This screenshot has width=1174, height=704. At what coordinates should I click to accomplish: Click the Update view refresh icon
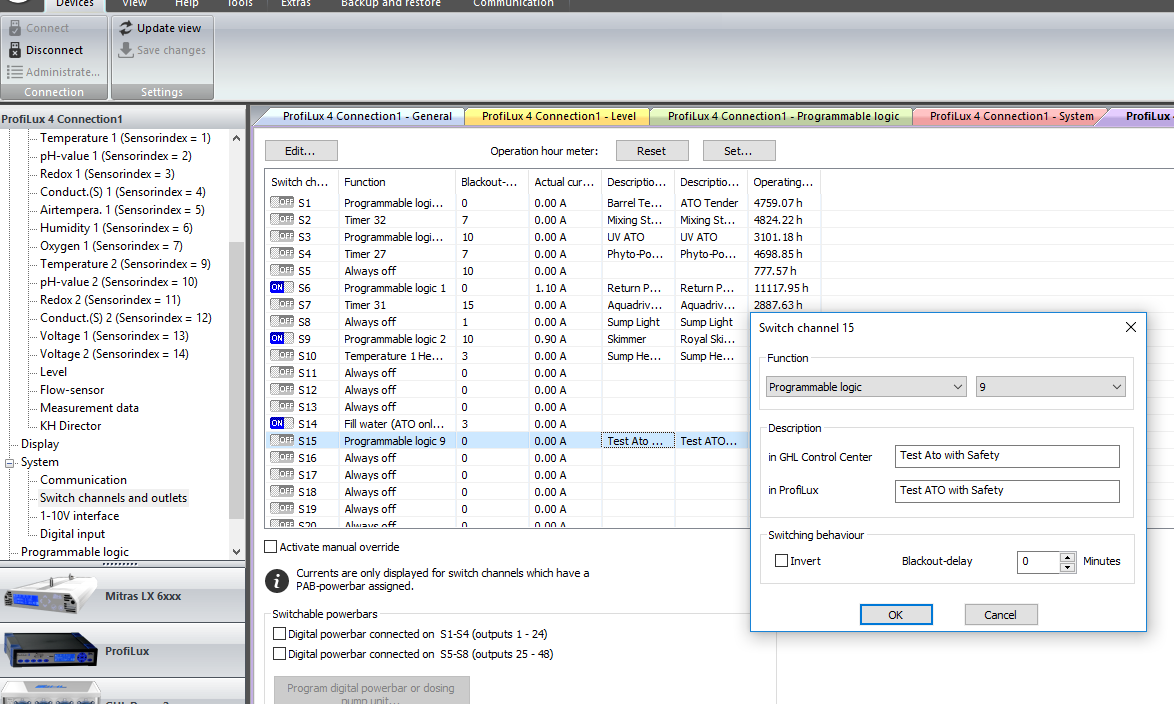[126, 28]
